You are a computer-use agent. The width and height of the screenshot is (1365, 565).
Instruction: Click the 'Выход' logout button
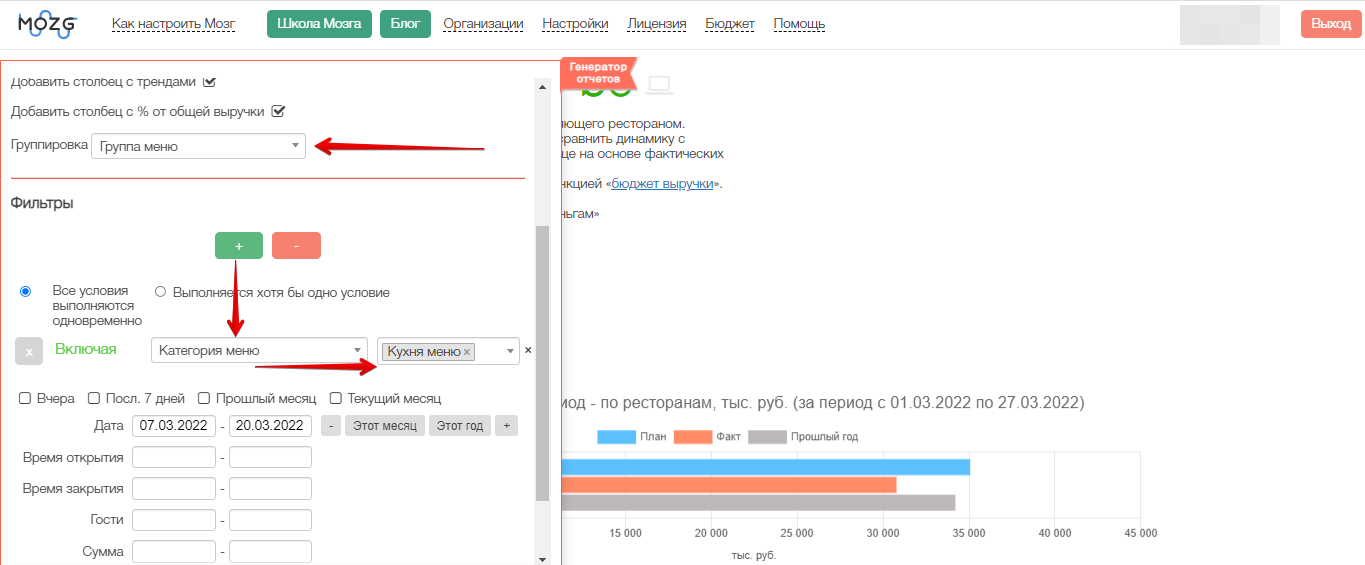pos(1330,24)
